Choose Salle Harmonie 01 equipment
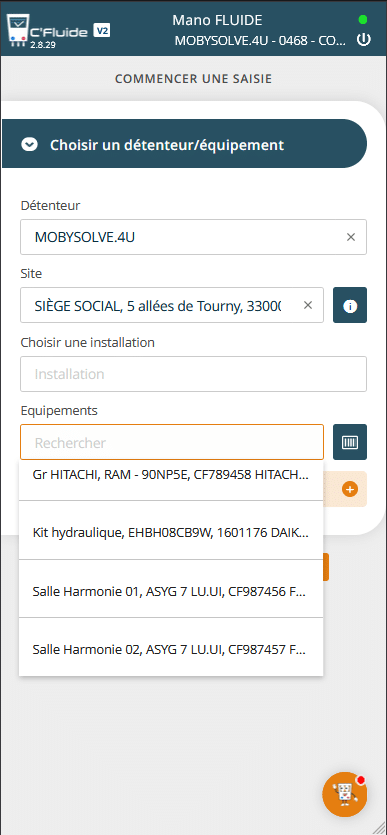Viewport: 387px width, 835px height. coord(171,589)
